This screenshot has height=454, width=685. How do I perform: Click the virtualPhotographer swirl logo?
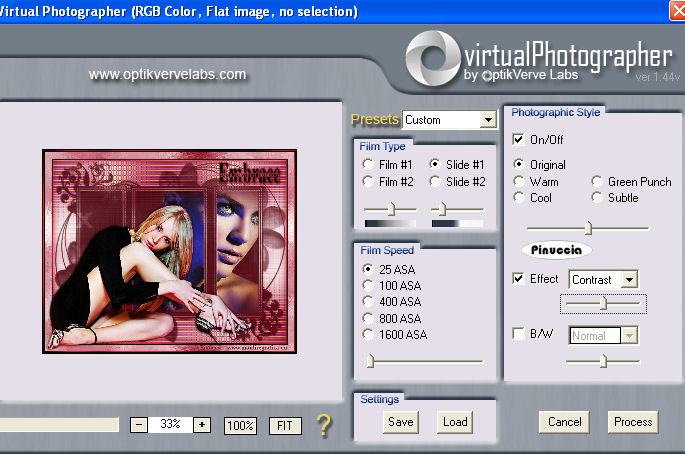tap(432, 58)
